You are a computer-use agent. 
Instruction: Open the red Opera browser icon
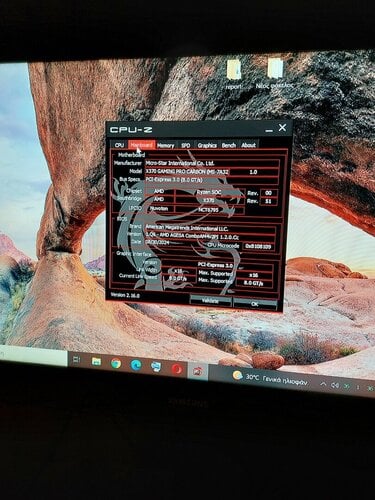coord(177,369)
